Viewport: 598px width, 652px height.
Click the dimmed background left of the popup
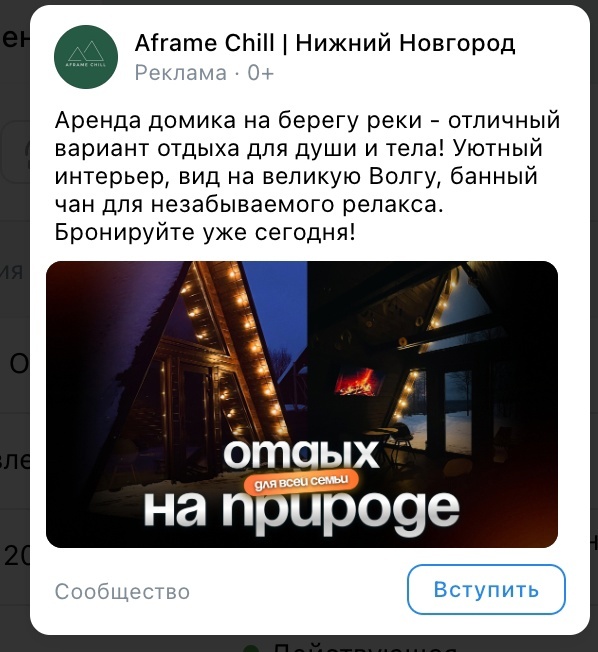15,333
